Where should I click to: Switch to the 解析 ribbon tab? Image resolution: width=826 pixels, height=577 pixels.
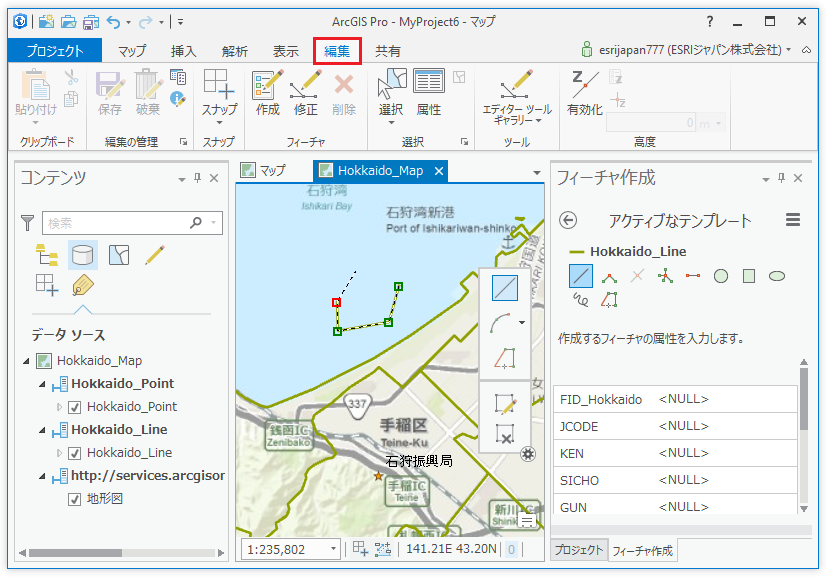tap(234, 51)
